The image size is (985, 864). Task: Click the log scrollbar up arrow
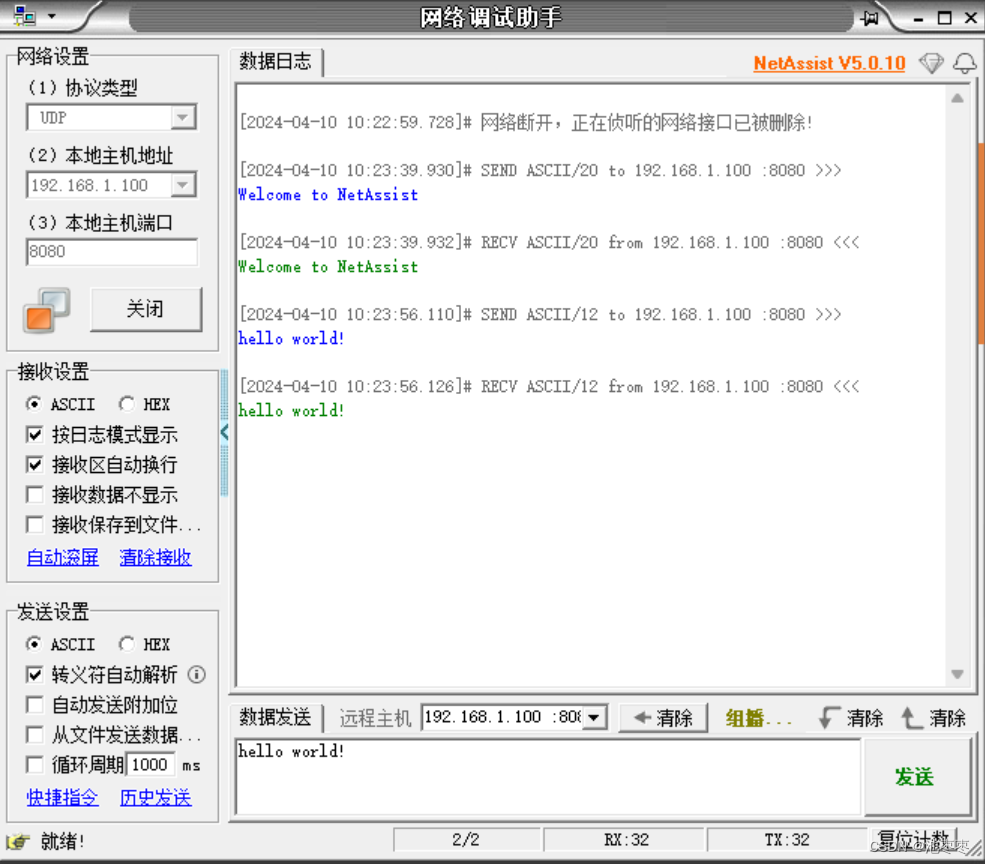957,98
